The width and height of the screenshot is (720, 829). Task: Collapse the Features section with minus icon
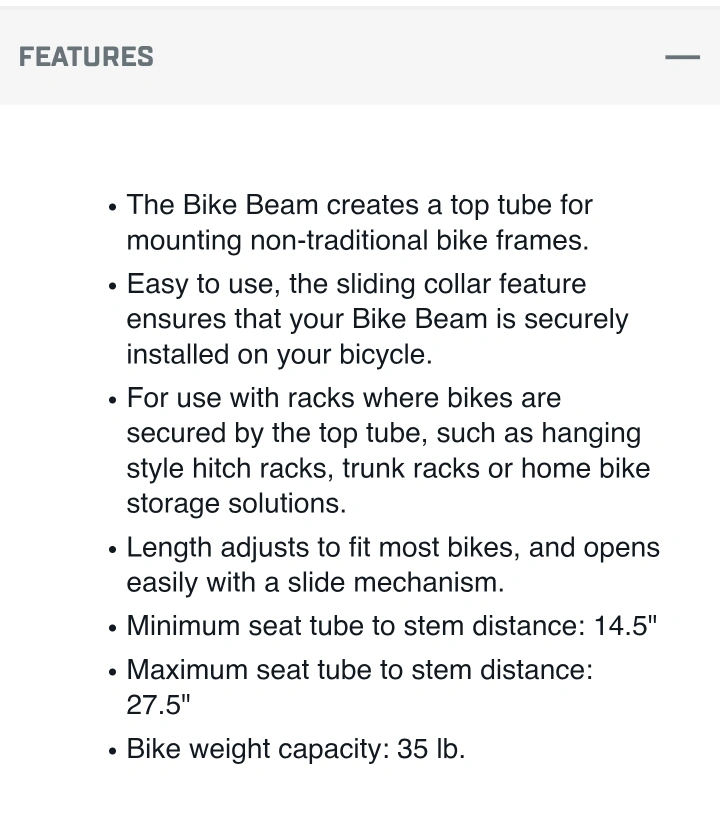(x=682, y=57)
